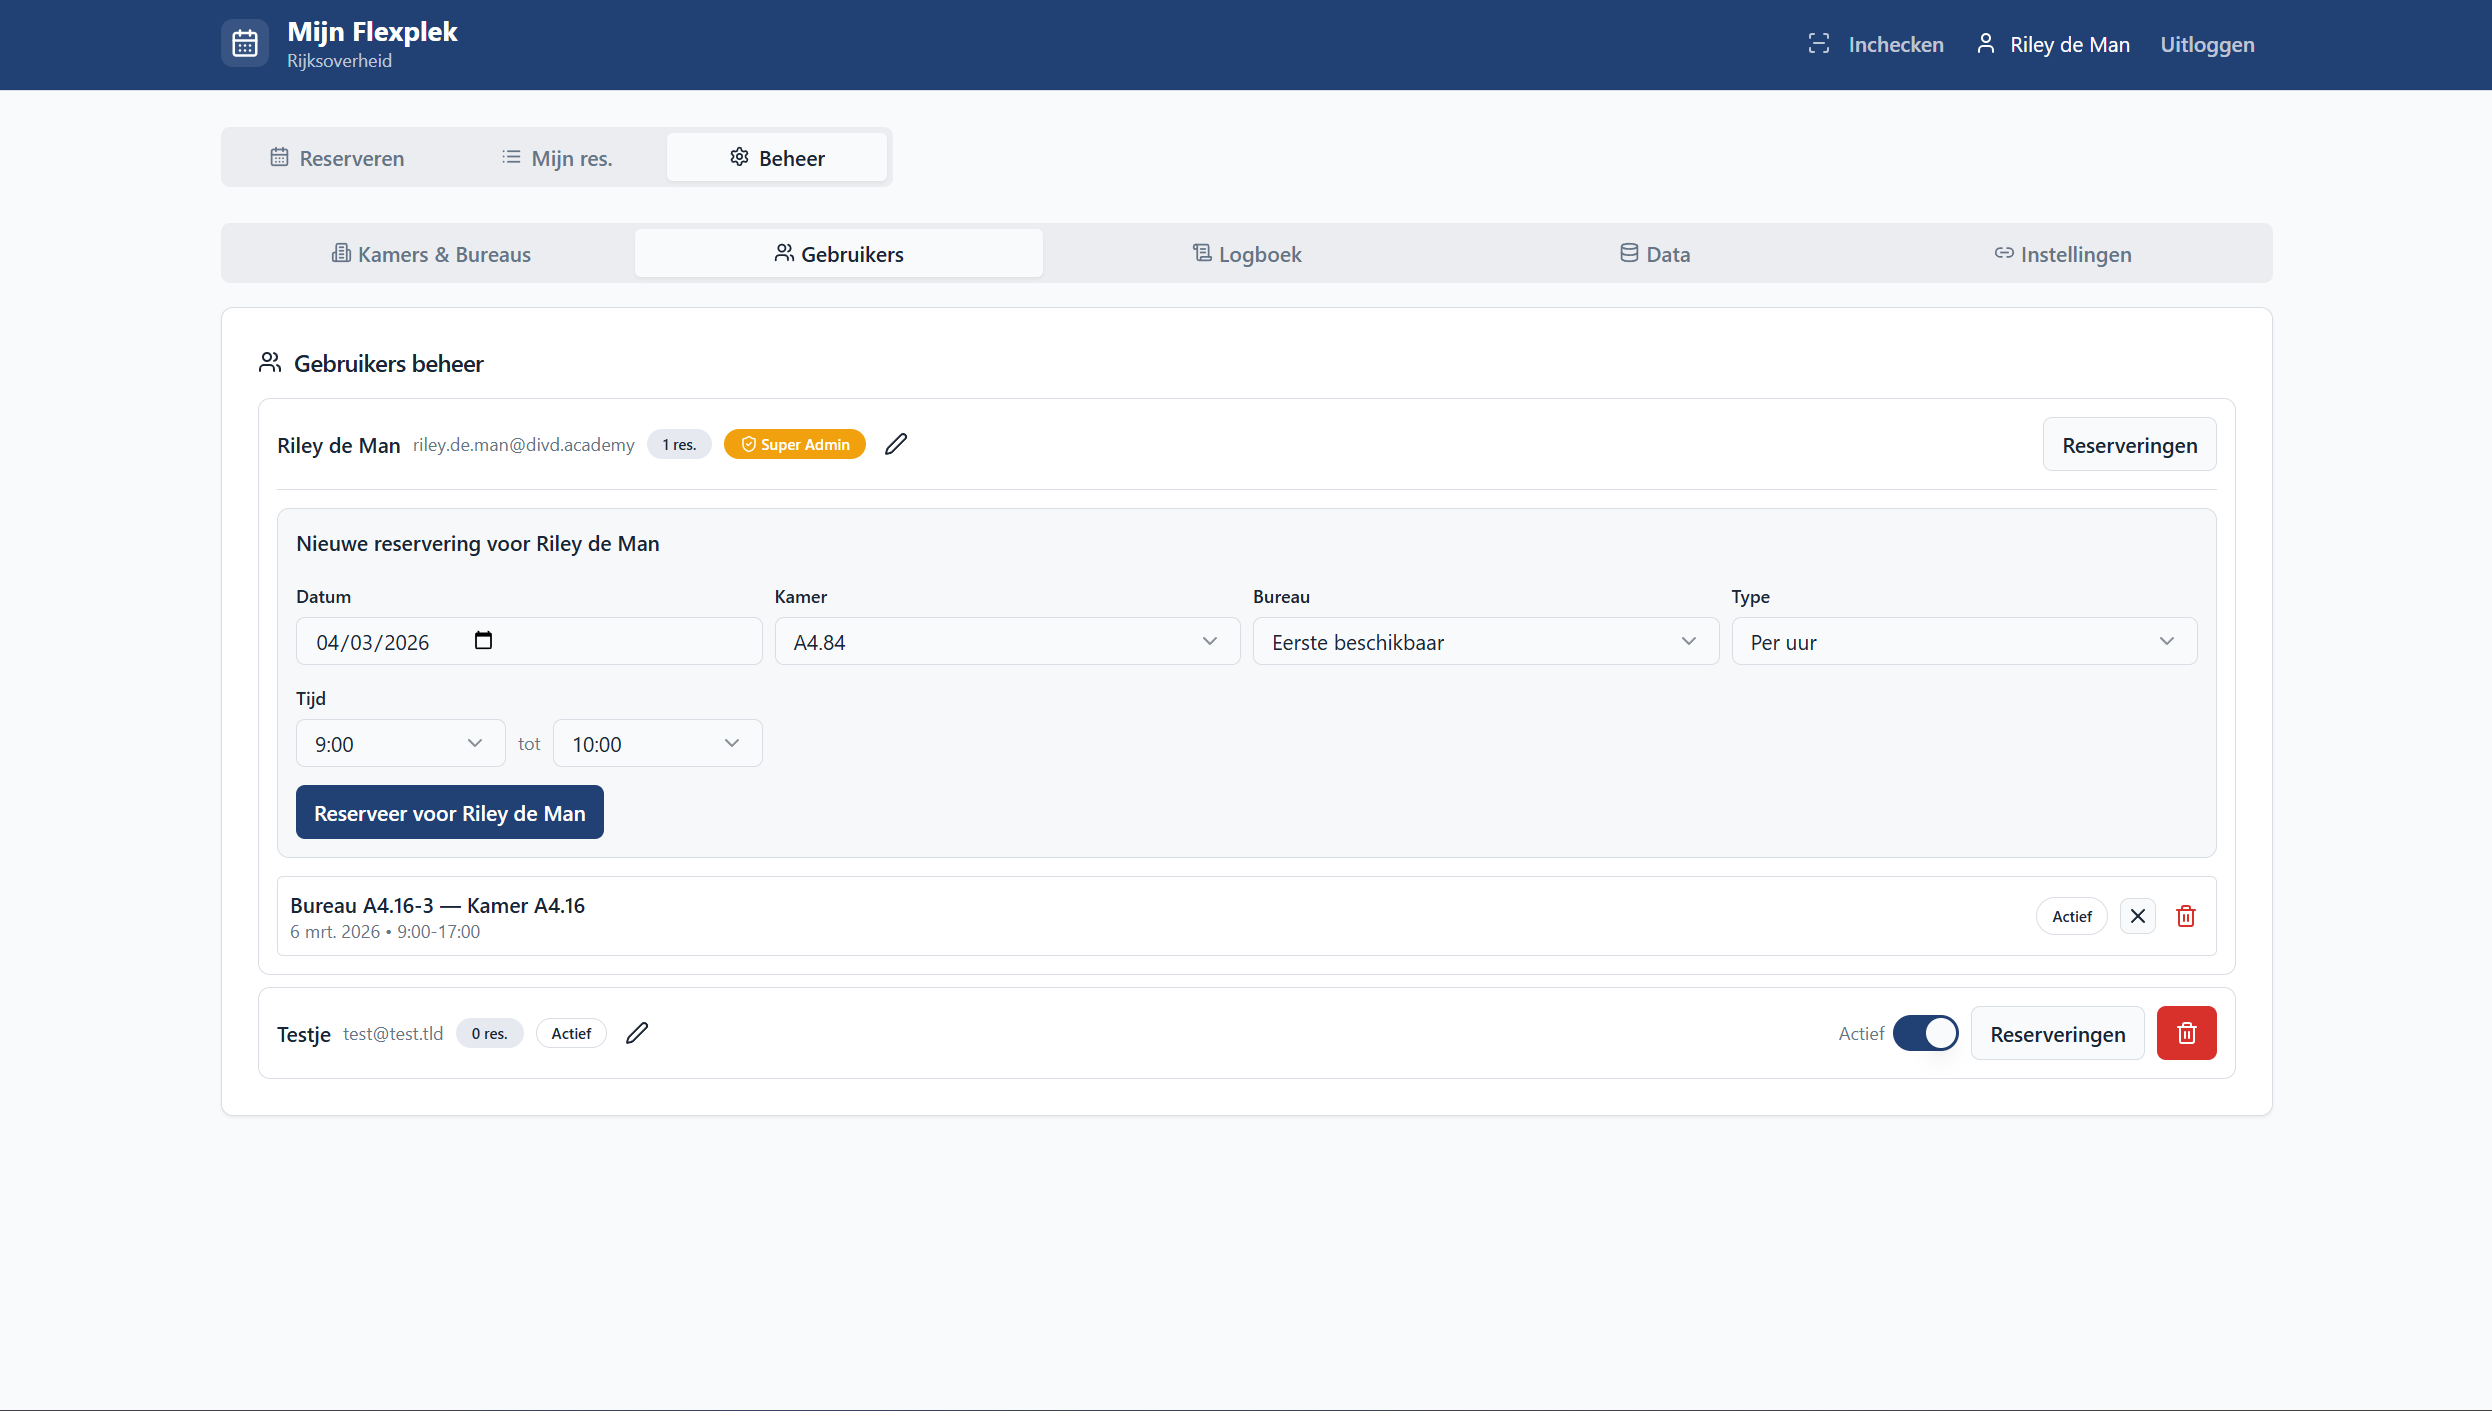Image resolution: width=2492 pixels, height=1411 pixels.
Task: Go to the Instellingen tab
Action: [2063, 254]
